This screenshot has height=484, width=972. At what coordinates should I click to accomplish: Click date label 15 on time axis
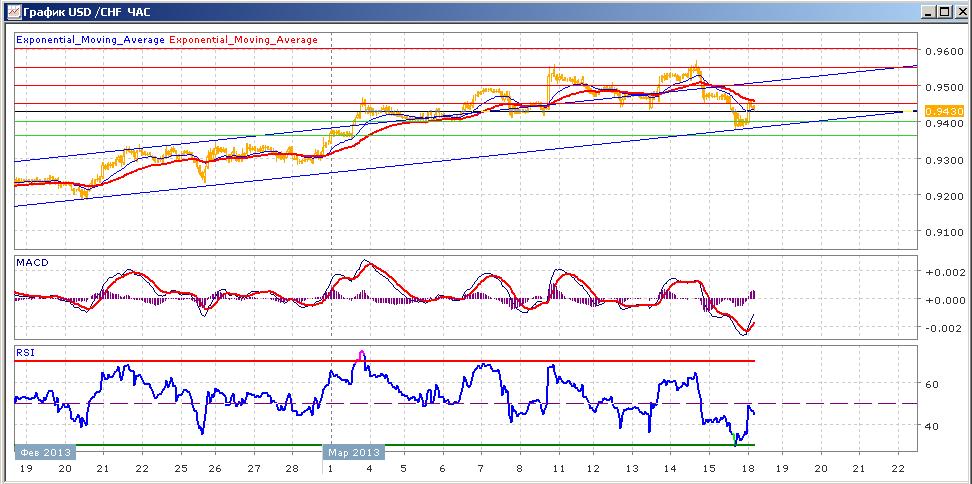(709, 469)
